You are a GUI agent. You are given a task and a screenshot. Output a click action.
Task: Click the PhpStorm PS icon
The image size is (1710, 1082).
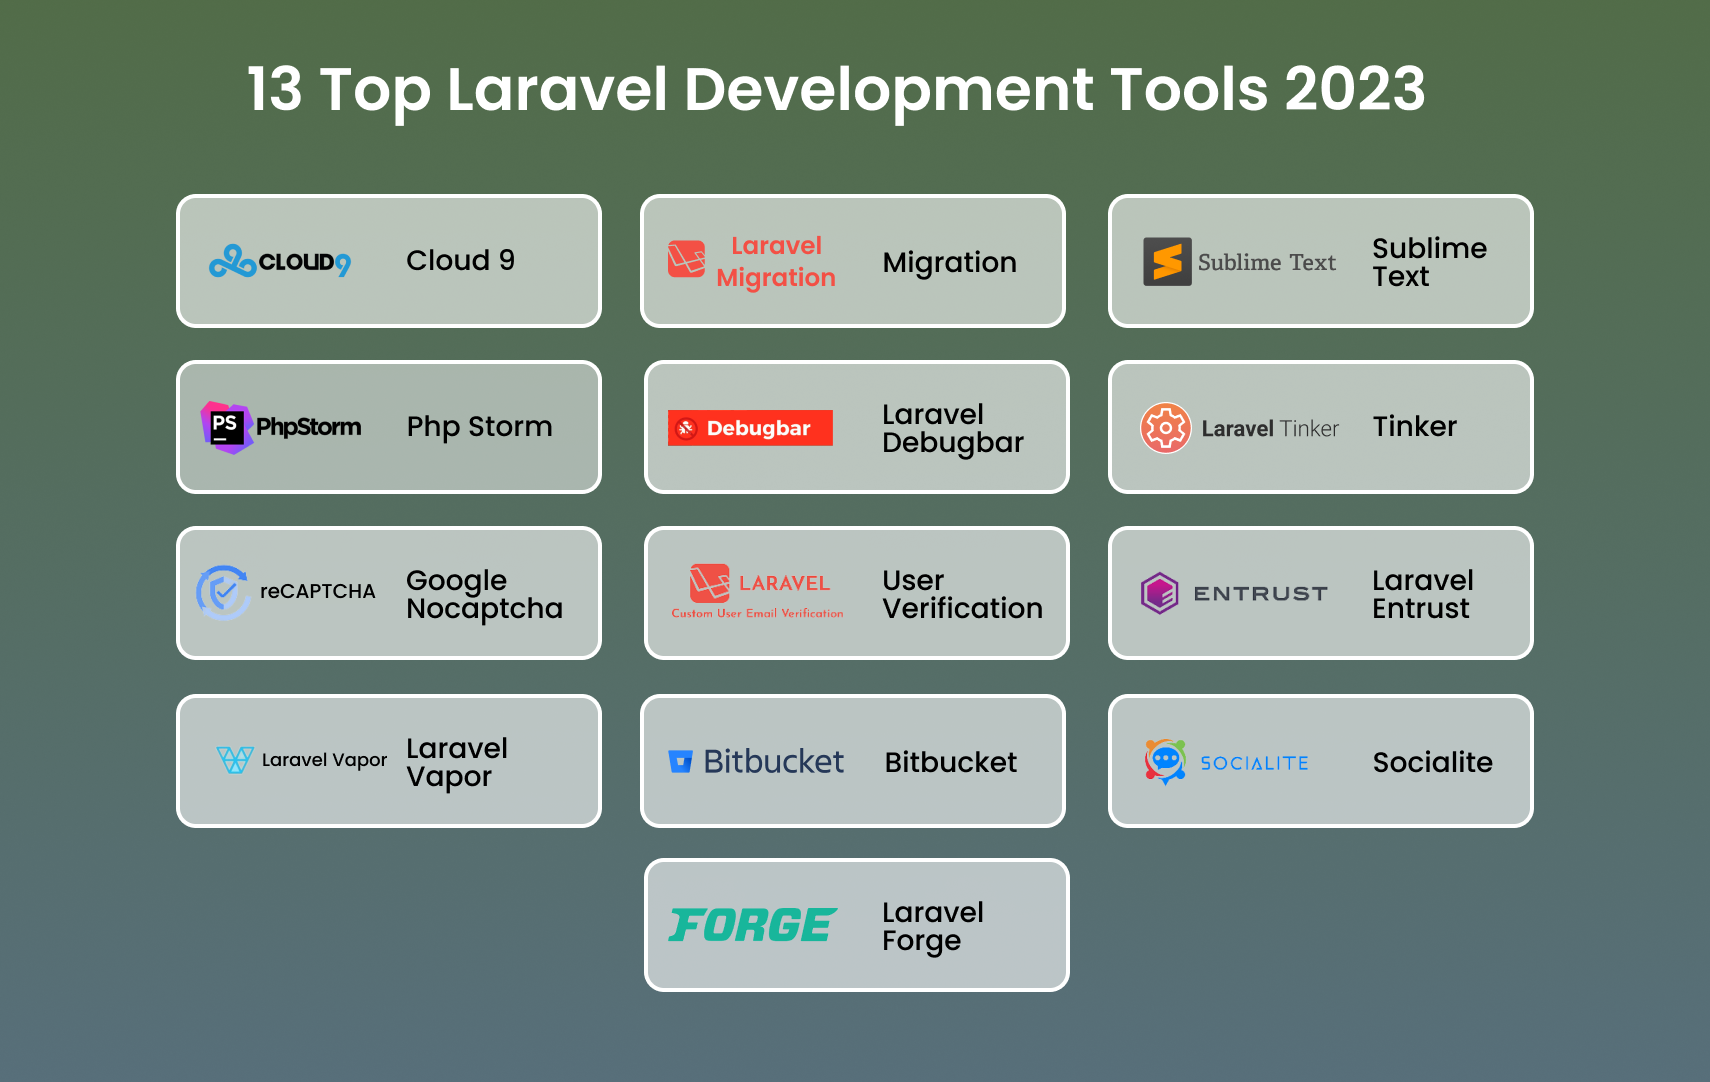tap(227, 427)
